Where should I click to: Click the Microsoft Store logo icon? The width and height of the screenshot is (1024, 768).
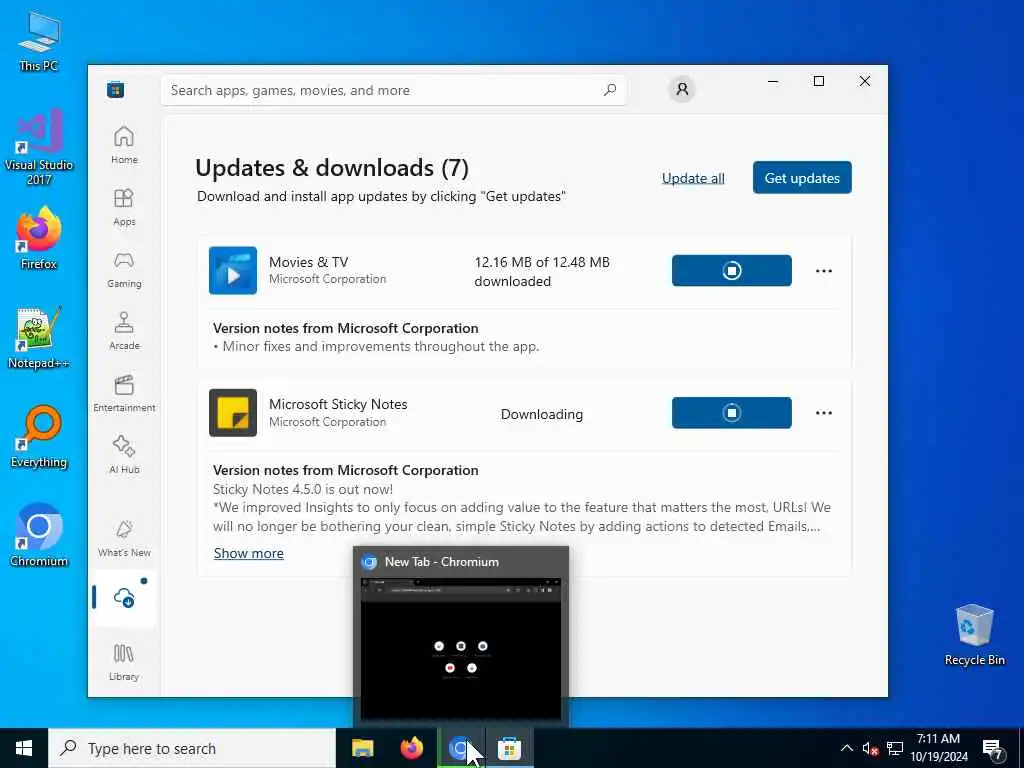116,89
